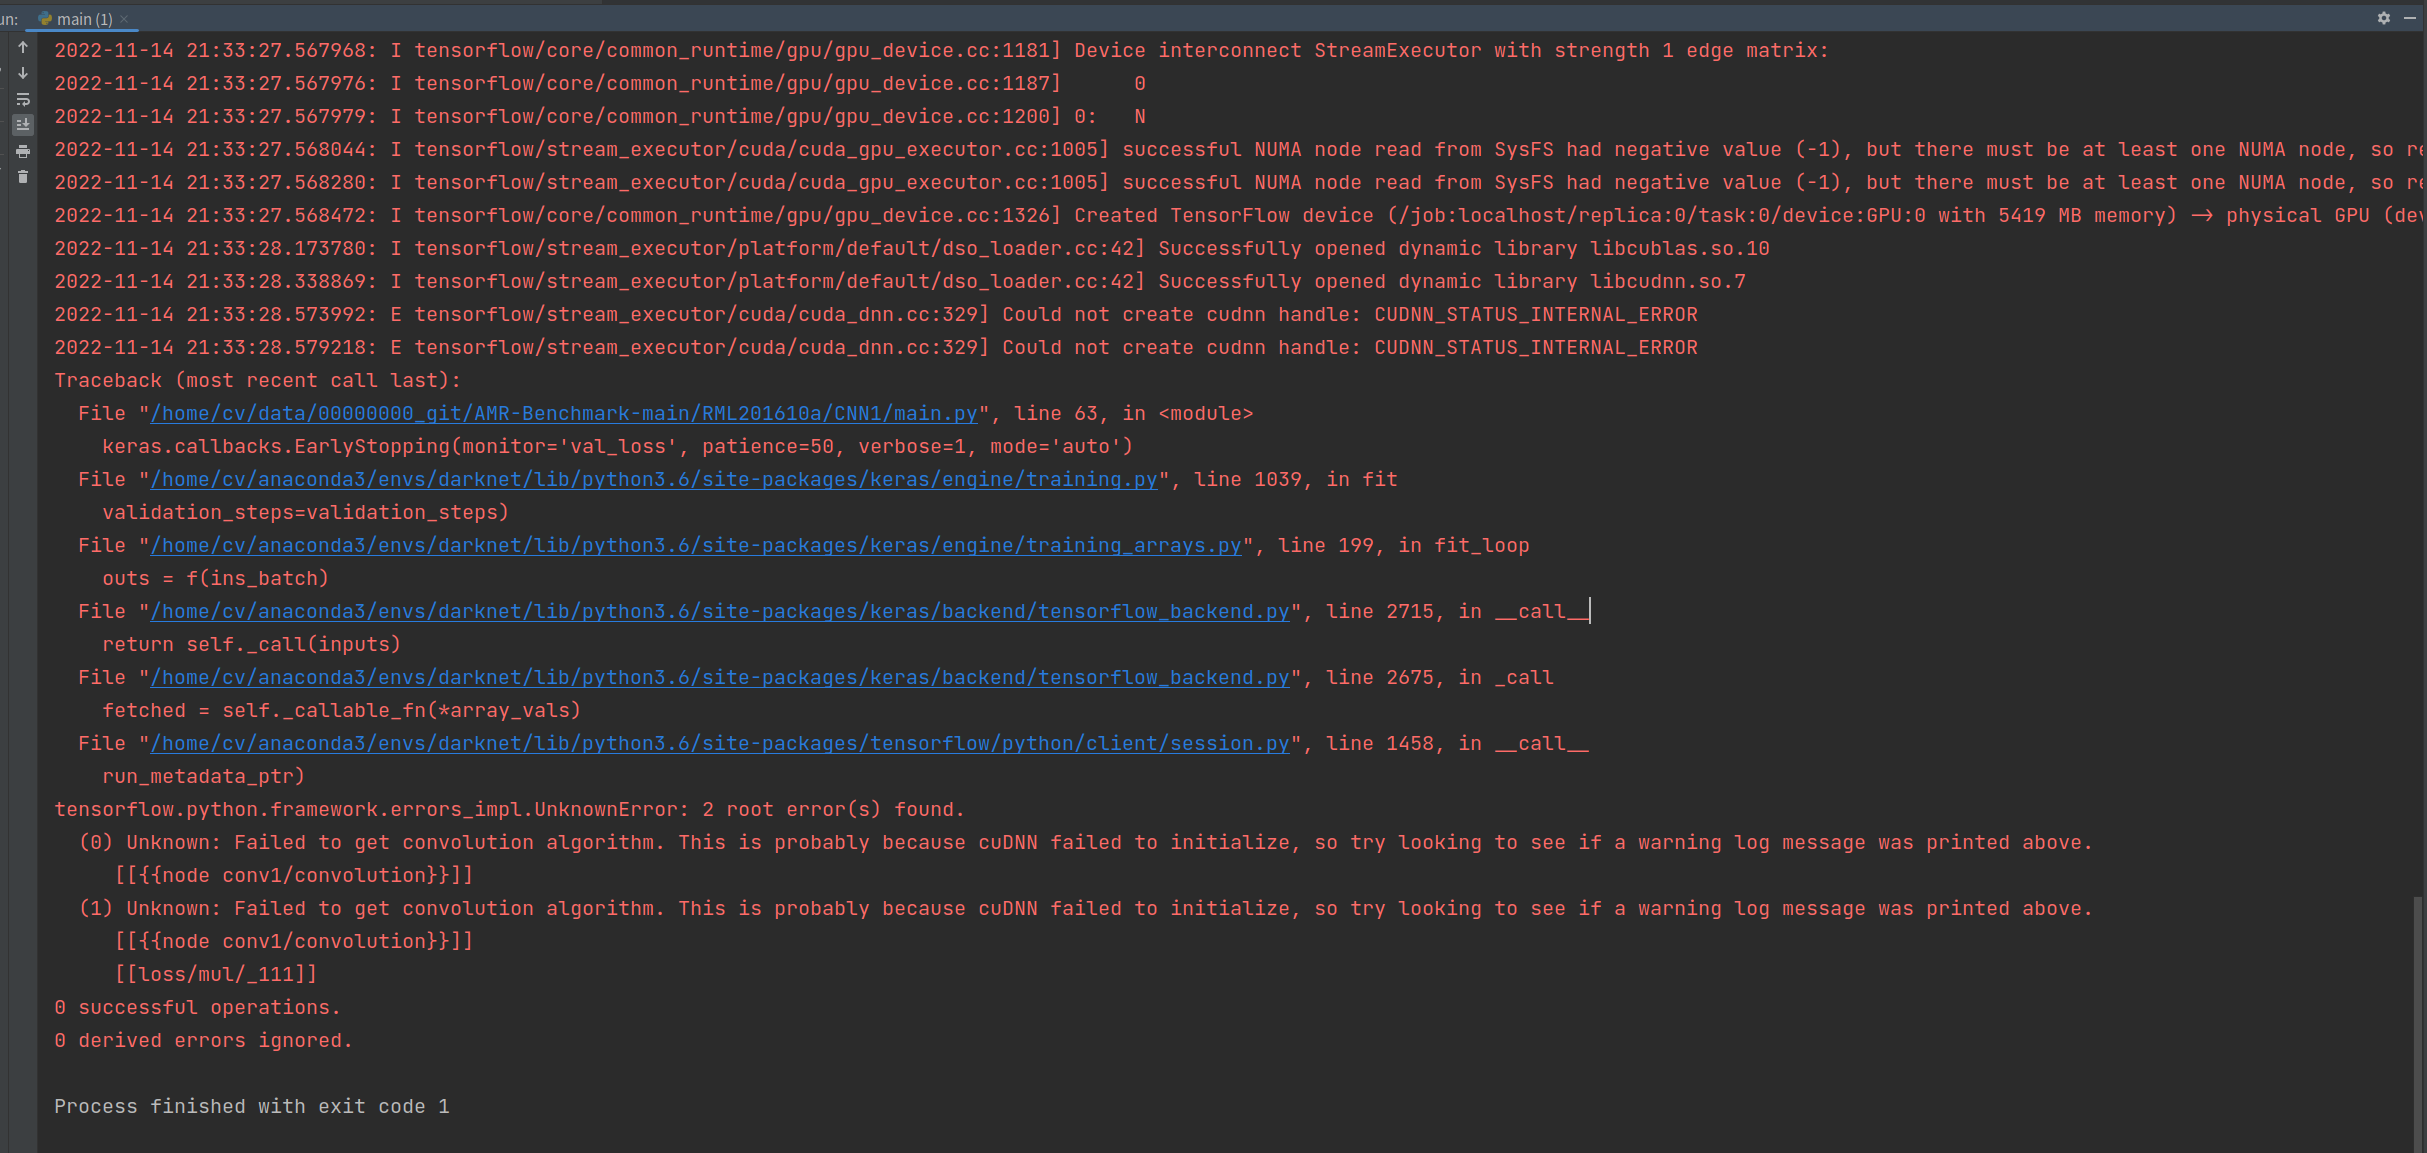The width and height of the screenshot is (2427, 1153).
Task: Click the Down the Stack Trace arrow
Action: pyautogui.click(x=23, y=73)
